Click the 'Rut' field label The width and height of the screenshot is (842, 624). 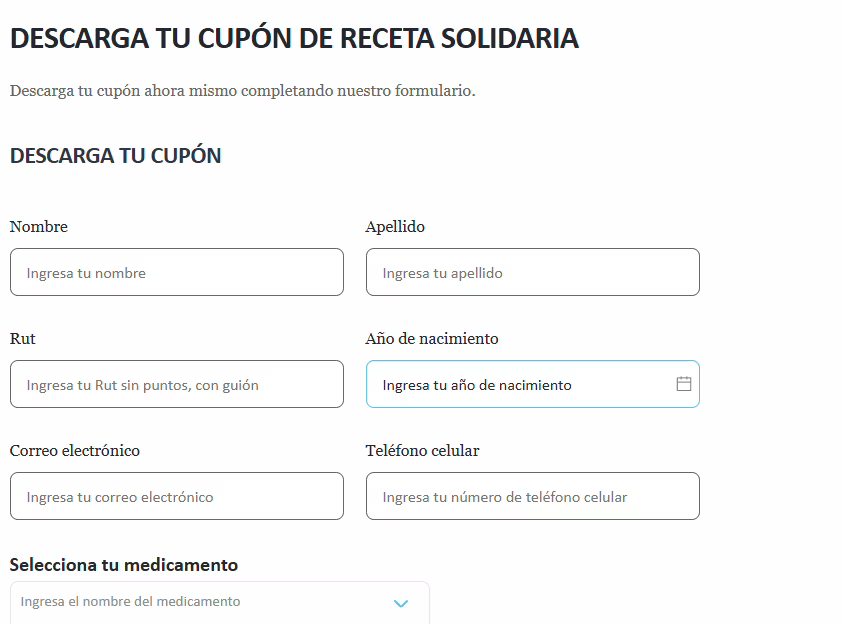point(23,339)
